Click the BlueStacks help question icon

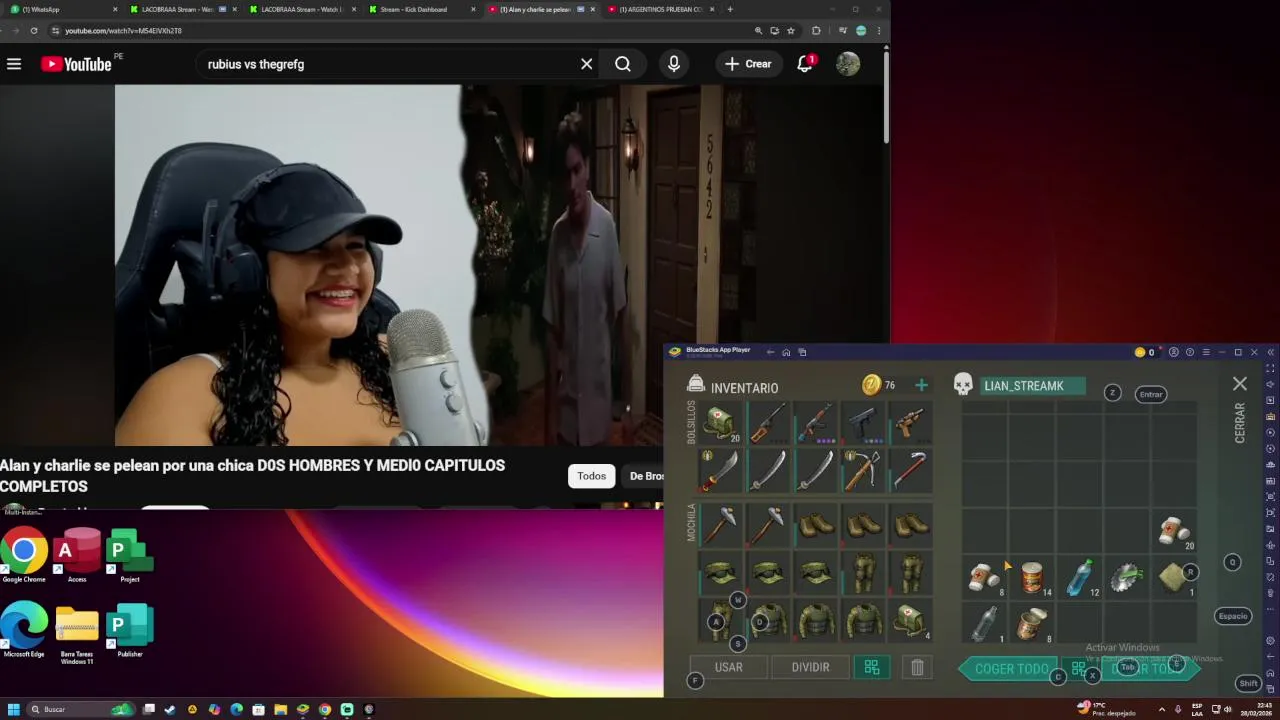point(1190,352)
